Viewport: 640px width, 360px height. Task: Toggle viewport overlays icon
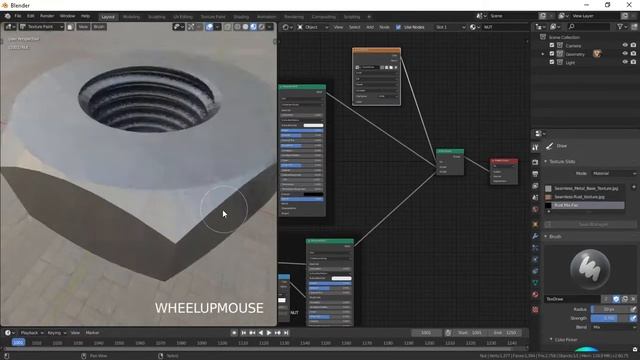[x=209, y=27]
